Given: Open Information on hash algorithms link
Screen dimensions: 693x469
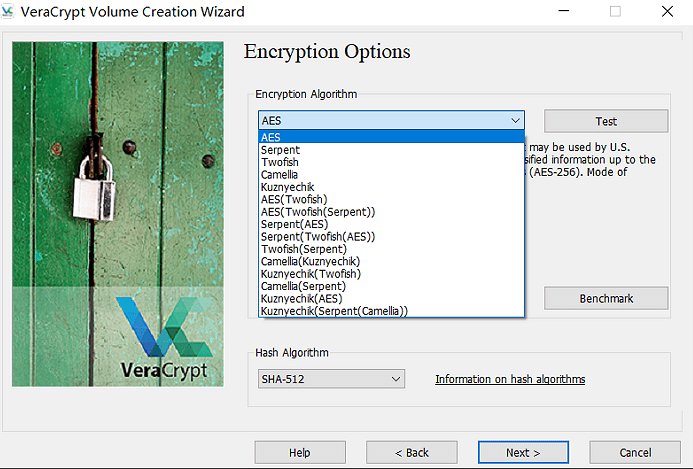Looking at the screenshot, I should [510, 379].
